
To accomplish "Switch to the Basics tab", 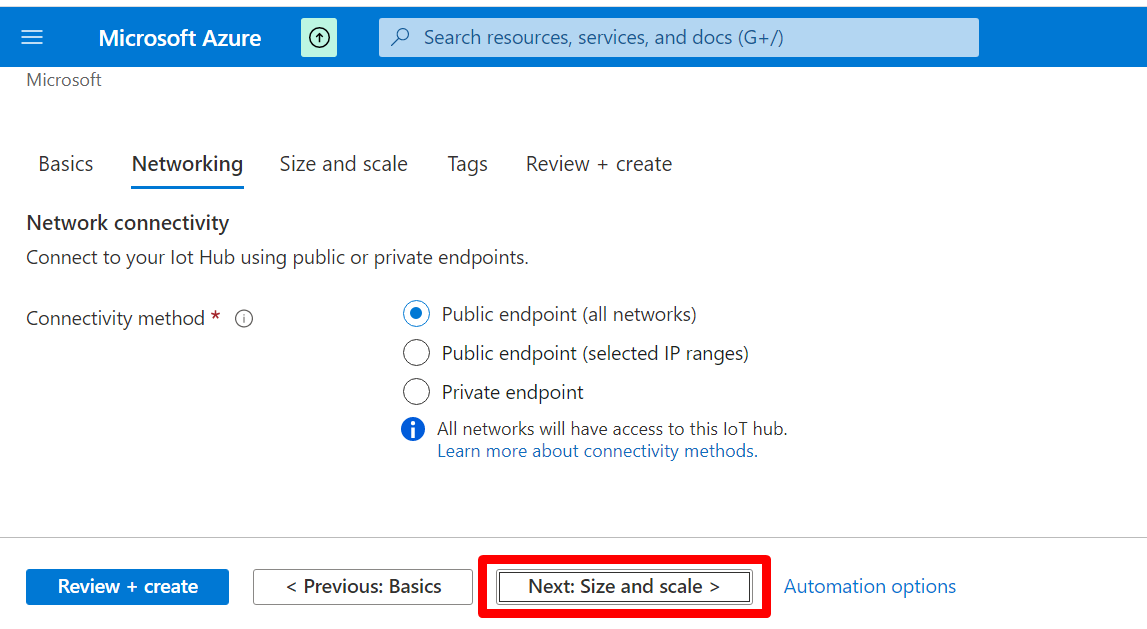I will pyautogui.click(x=66, y=164).
